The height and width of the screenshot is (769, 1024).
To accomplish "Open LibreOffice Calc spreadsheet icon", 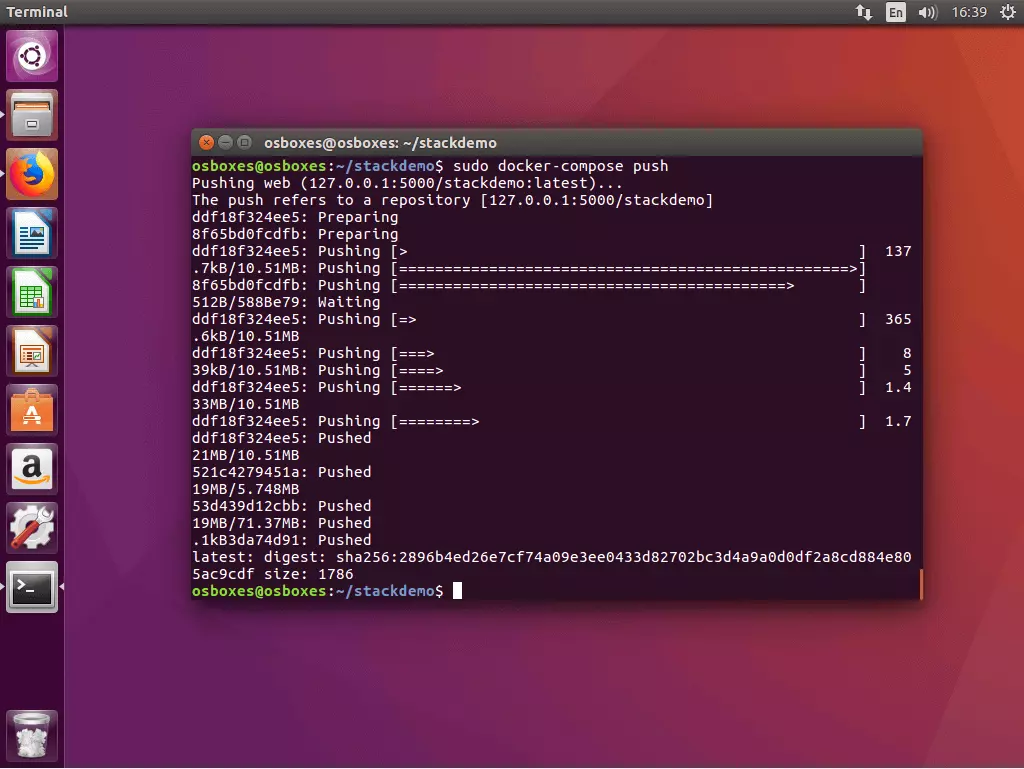I will (x=32, y=292).
